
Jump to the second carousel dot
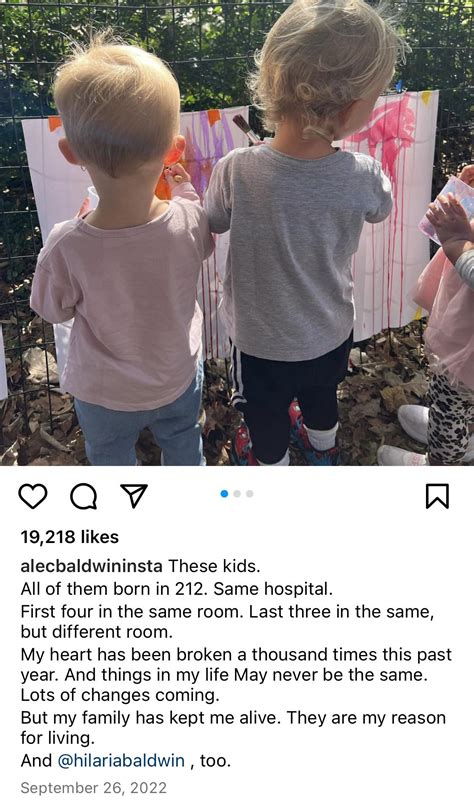point(237,494)
